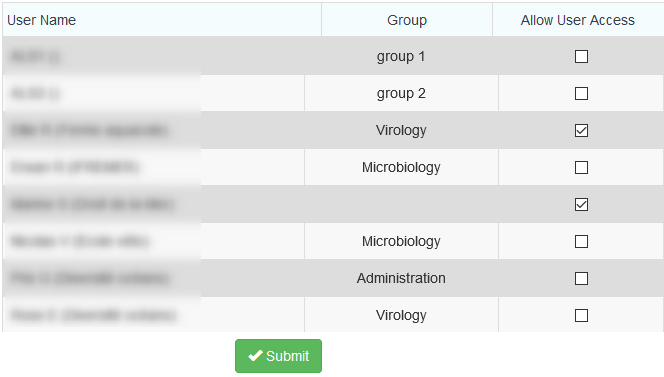Click the blurred user name in group 1 row
The image size is (664, 377).
(36, 56)
